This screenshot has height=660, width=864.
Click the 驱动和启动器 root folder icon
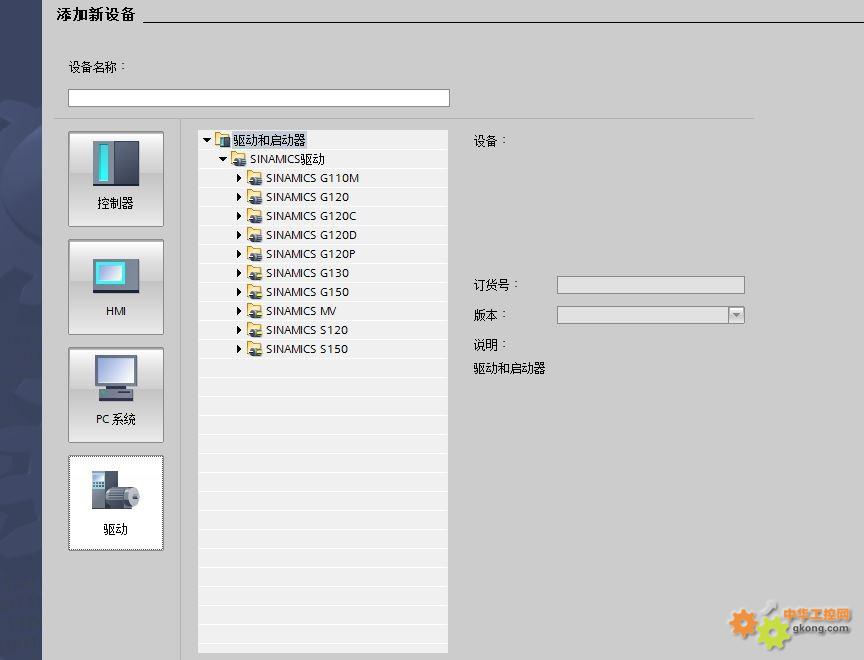click(x=223, y=140)
